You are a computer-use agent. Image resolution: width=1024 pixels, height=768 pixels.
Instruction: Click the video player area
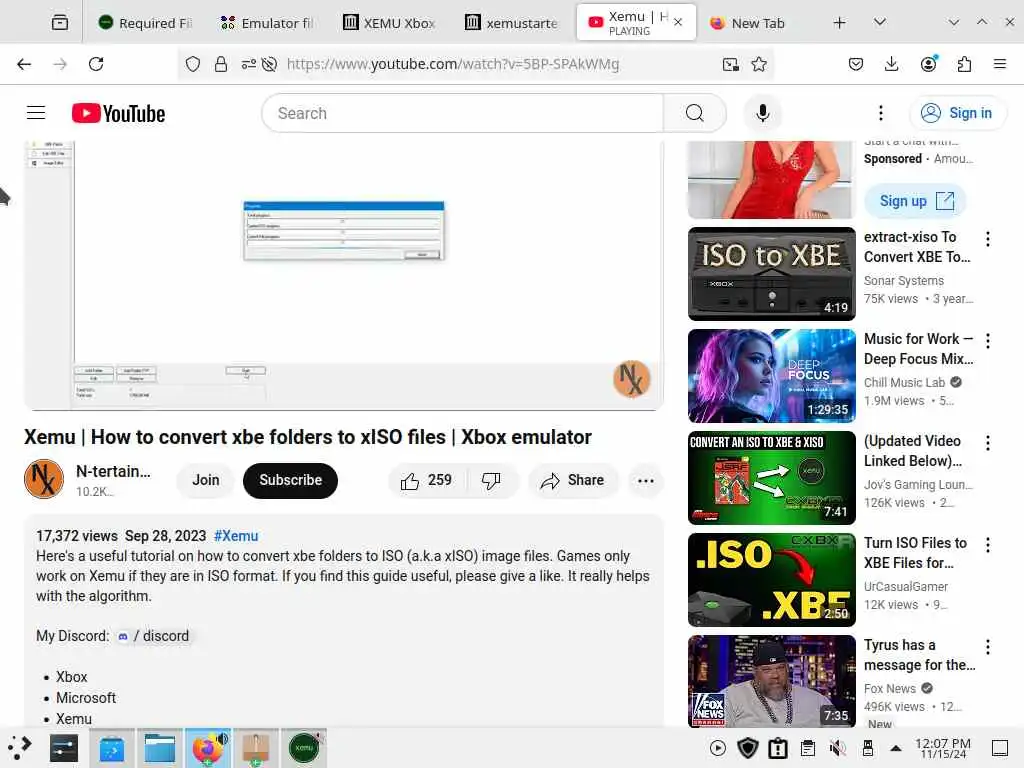(x=344, y=276)
